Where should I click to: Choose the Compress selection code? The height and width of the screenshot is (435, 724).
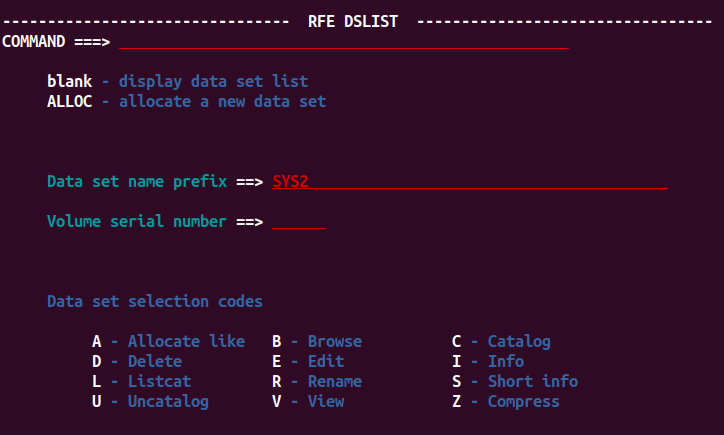click(506, 402)
